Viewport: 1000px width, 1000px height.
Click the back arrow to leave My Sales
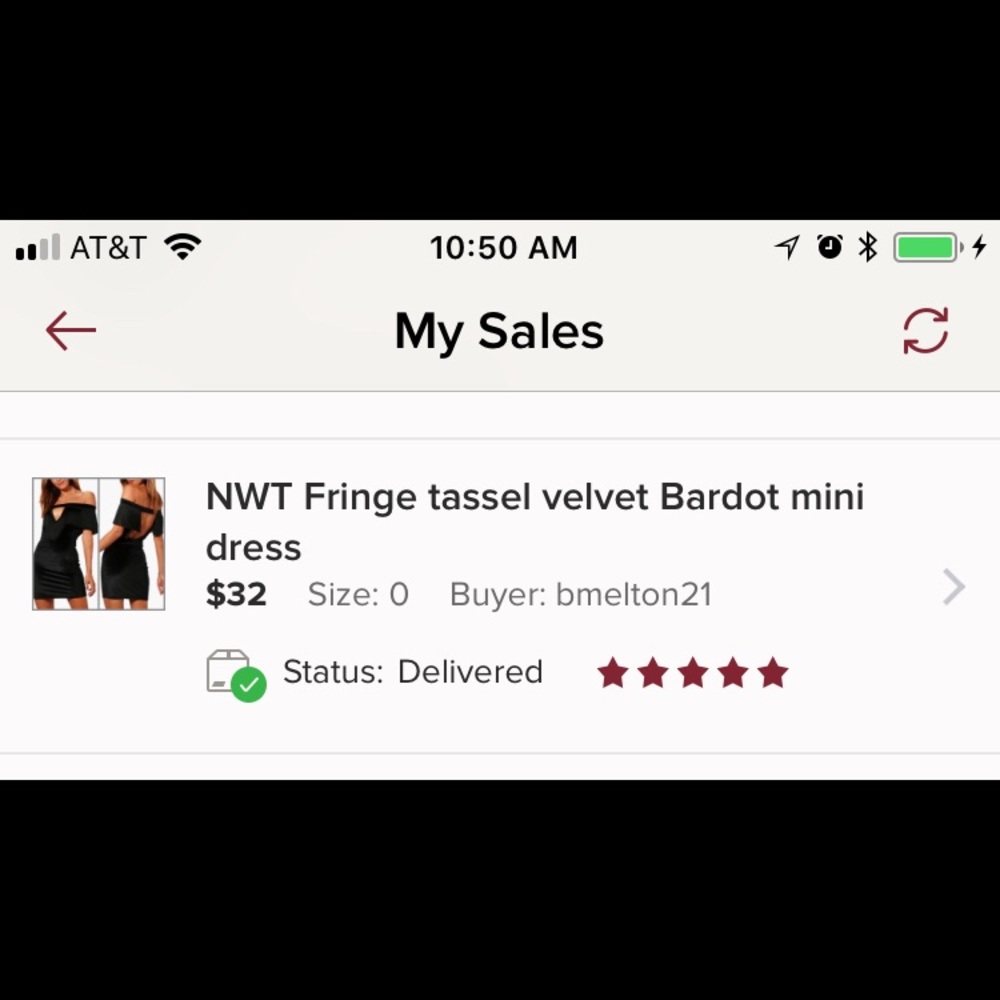pyautogui.click(x=70, y=330)
